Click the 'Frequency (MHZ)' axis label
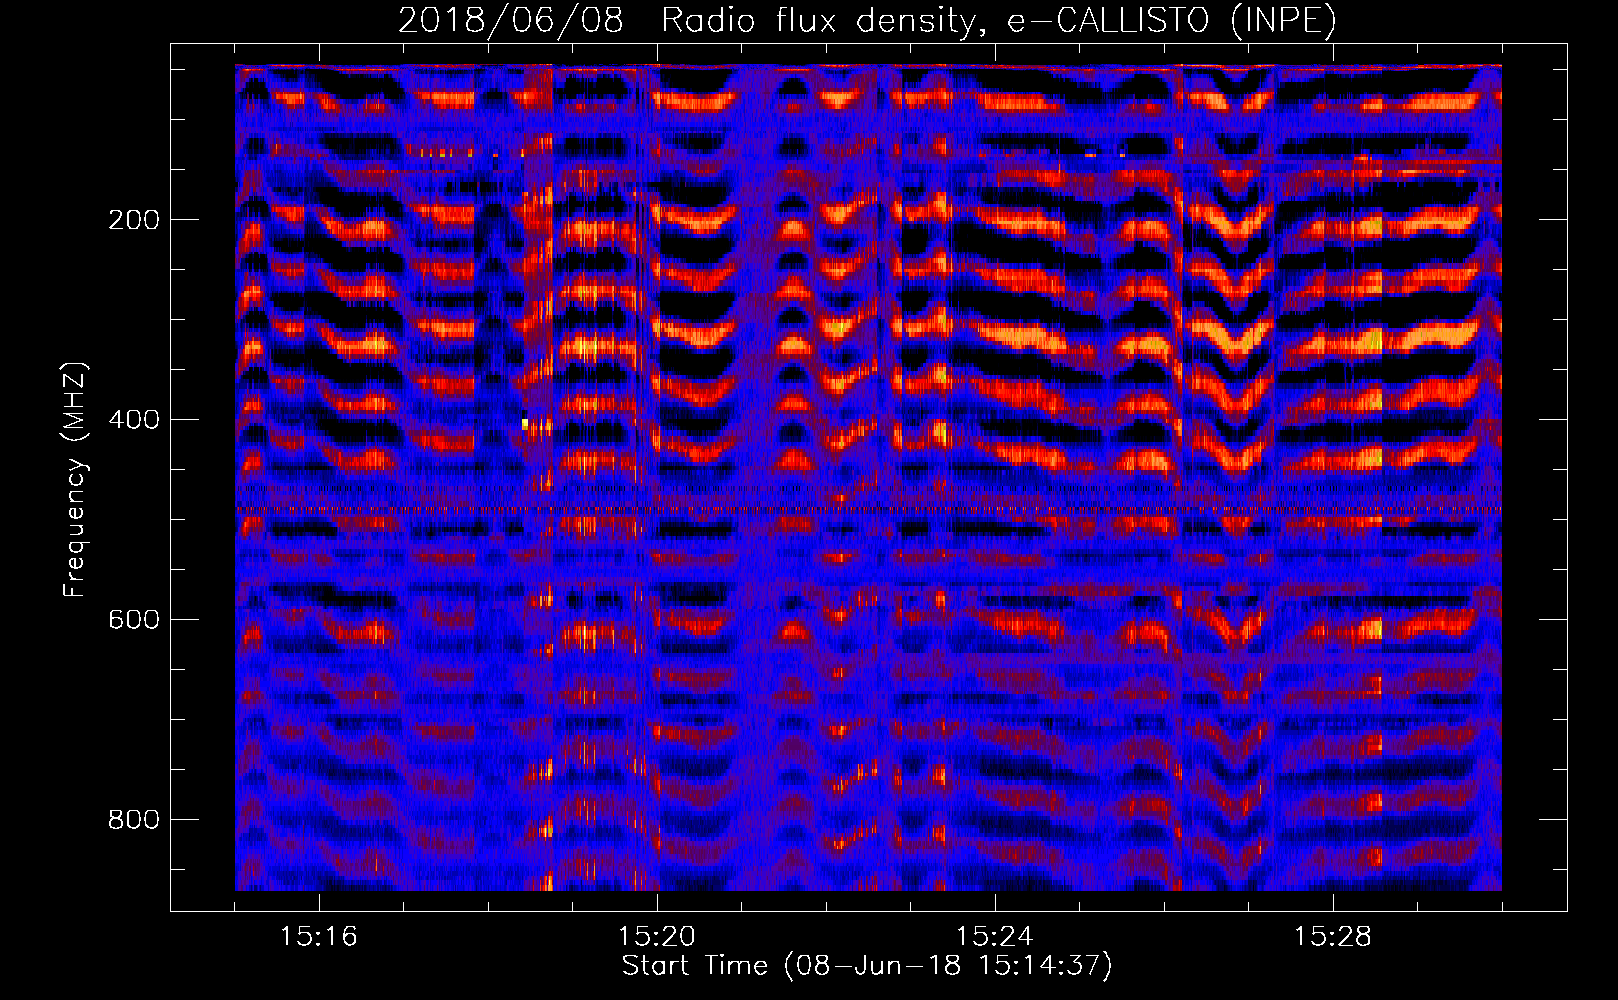Screen dimensions: 1618x1000 (x=74, y=480)
